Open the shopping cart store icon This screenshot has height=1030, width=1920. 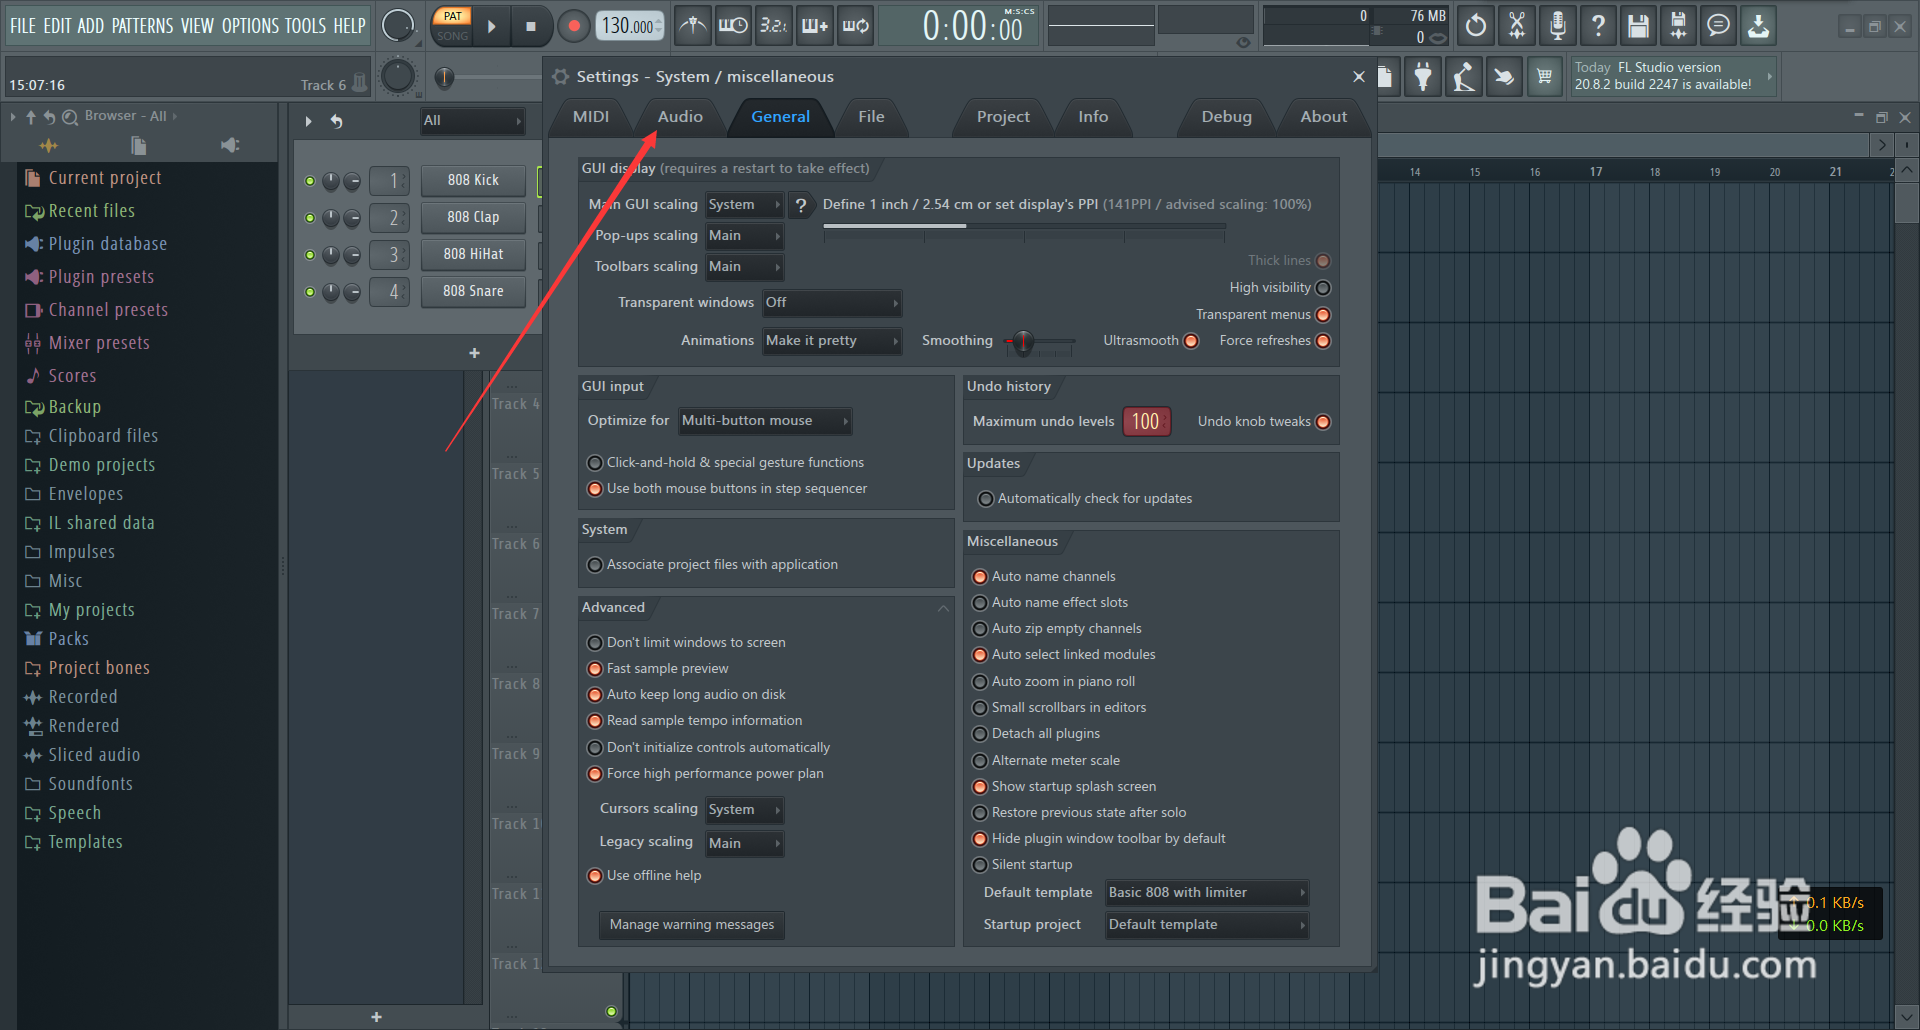coord(1544,77)
